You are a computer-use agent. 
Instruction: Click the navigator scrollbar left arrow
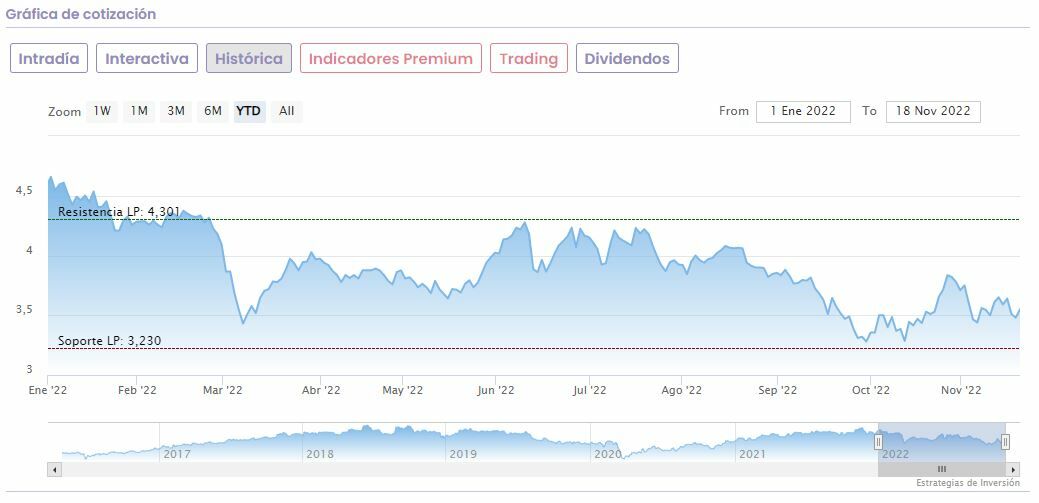54,469
